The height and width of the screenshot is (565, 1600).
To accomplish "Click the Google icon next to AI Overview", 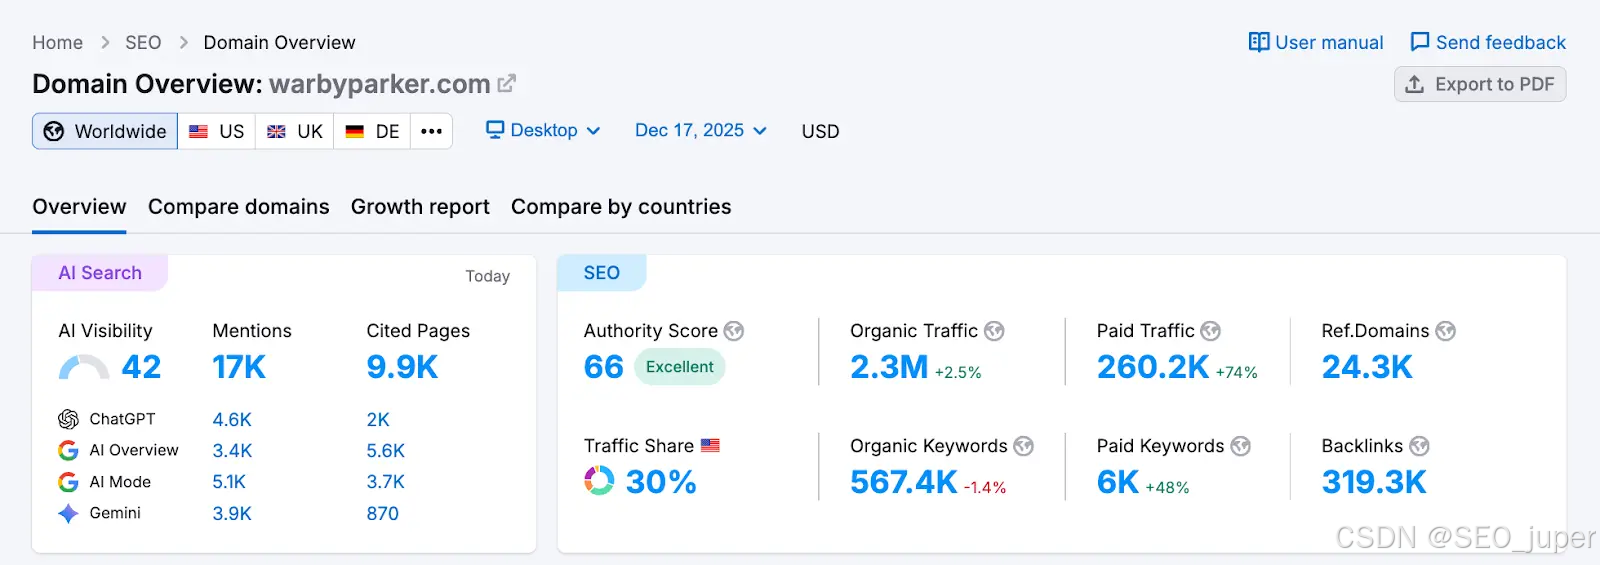I will [x=68, y=450].
